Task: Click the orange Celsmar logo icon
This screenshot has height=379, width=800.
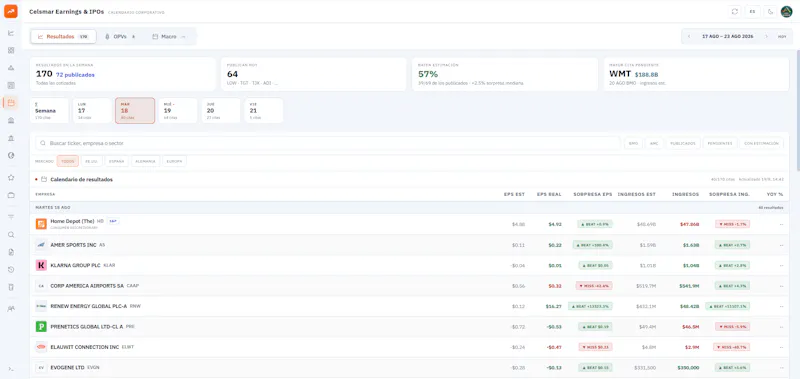Action: [x=11, y=11]
